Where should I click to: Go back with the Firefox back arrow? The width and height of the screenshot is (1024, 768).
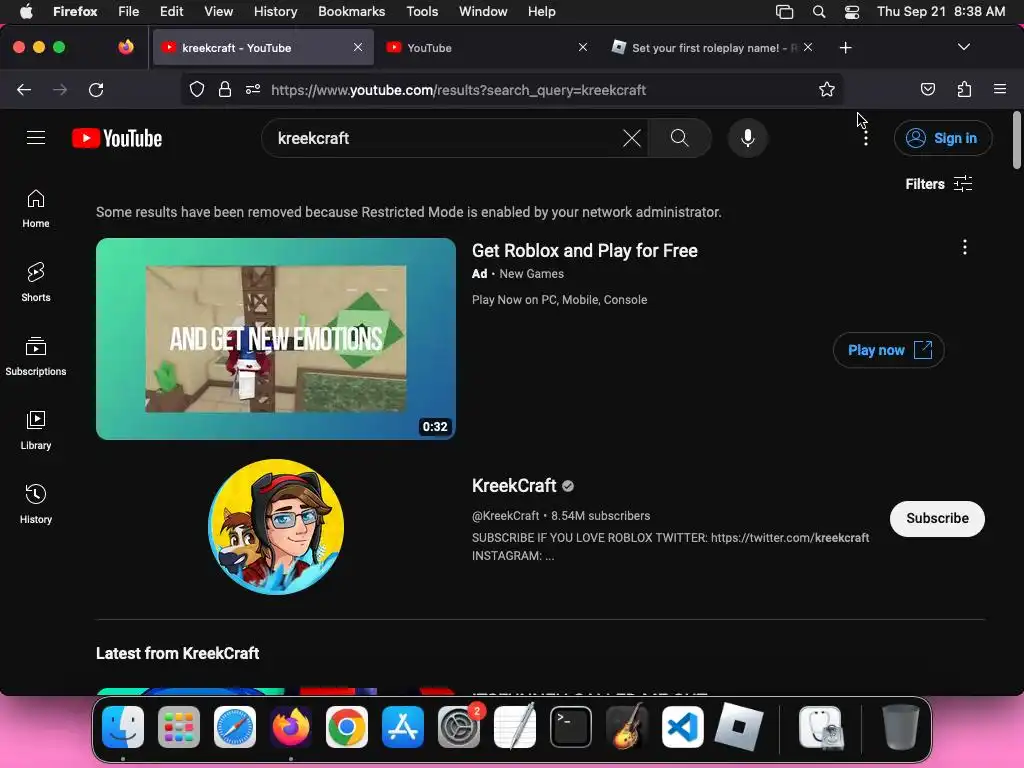tap(24, 89)
